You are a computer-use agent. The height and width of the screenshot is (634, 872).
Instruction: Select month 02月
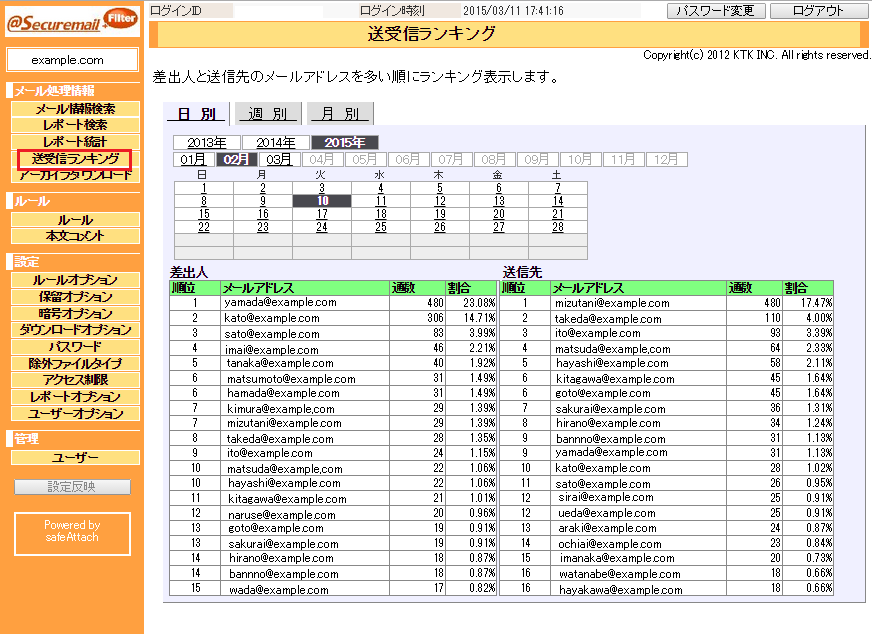point(236,160)
